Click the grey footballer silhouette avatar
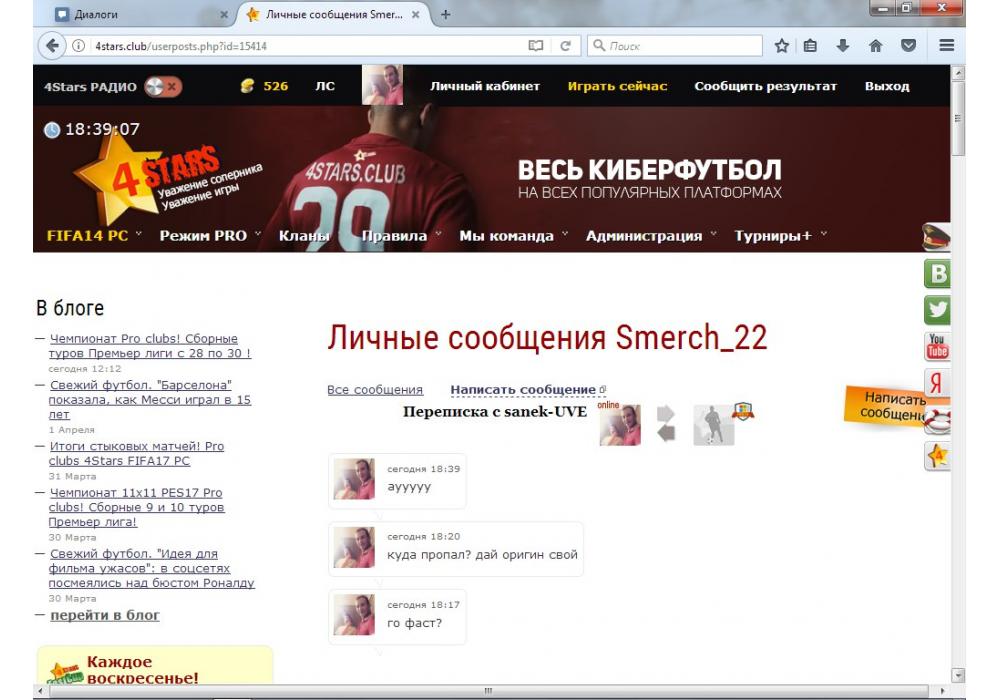This screenshot has width=1000, height=700. tap(714, 425)
